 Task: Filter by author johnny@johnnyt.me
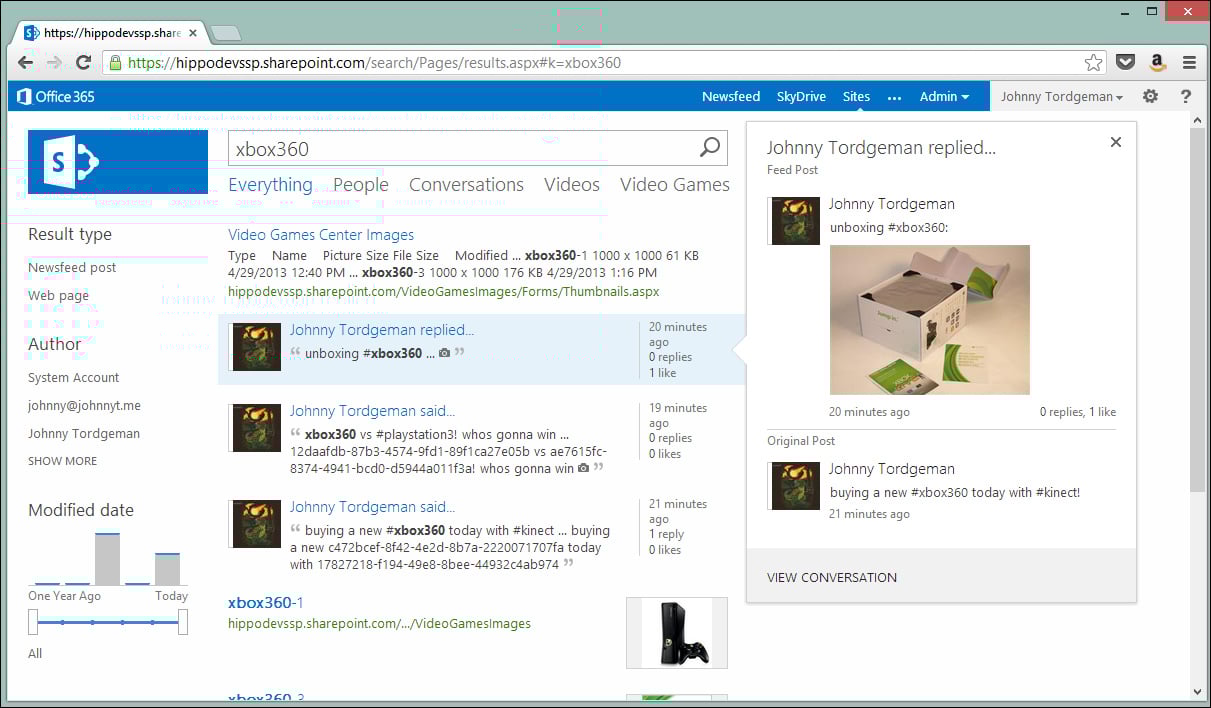85,406
